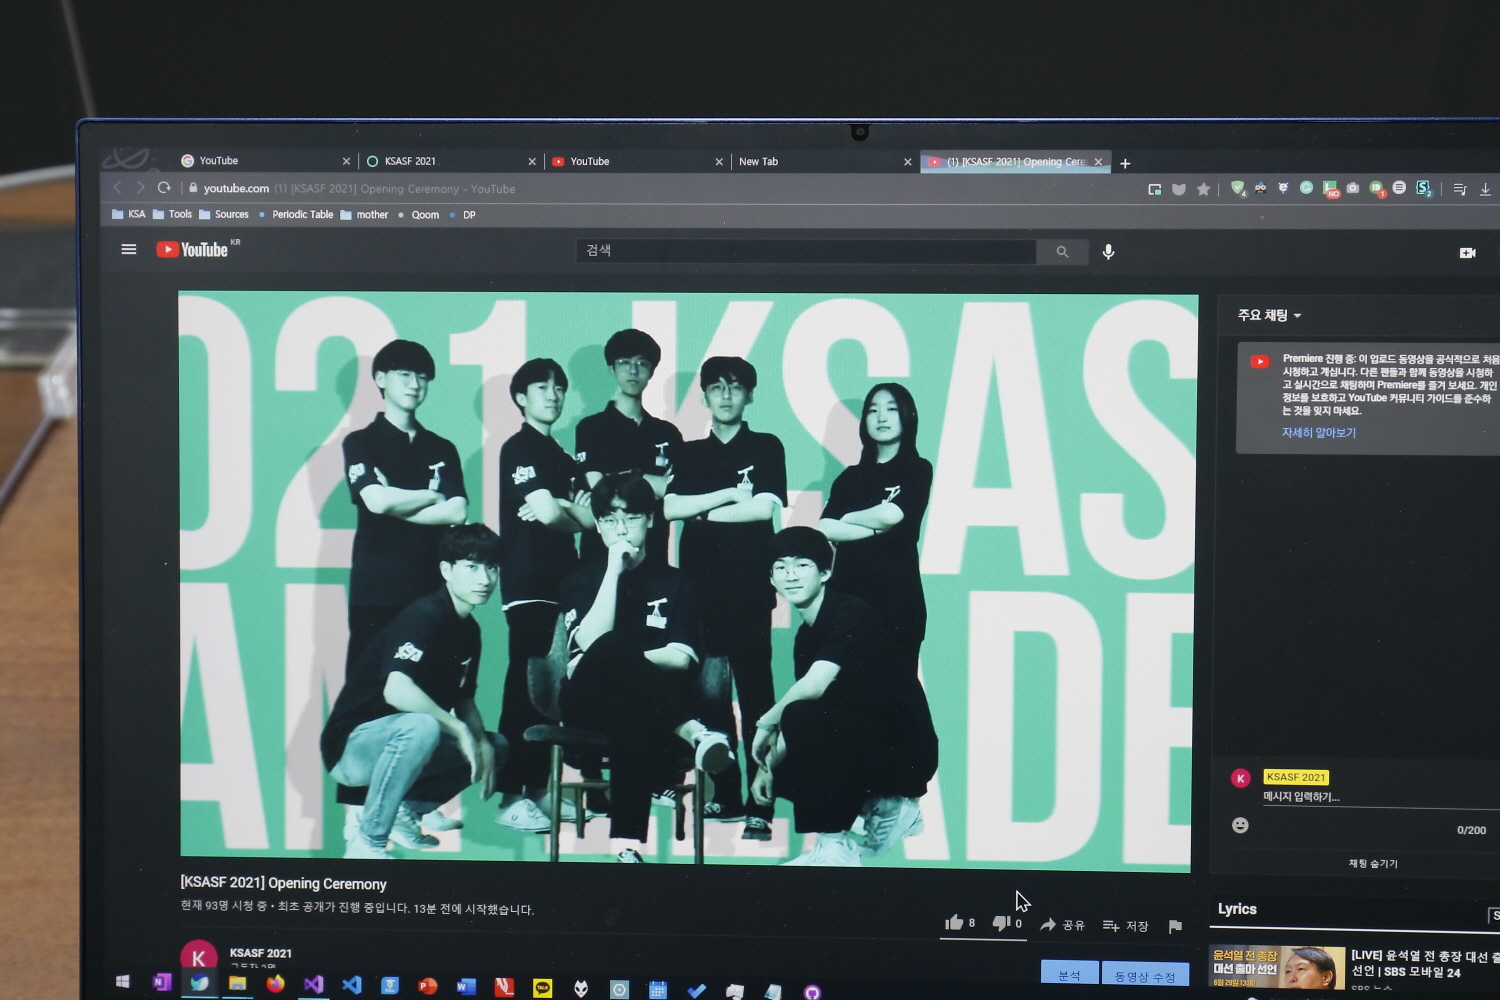The width and height of the screenshot is (1500, 1000).
Task: Click the video player frame
Action: click(x=687, y=580)
